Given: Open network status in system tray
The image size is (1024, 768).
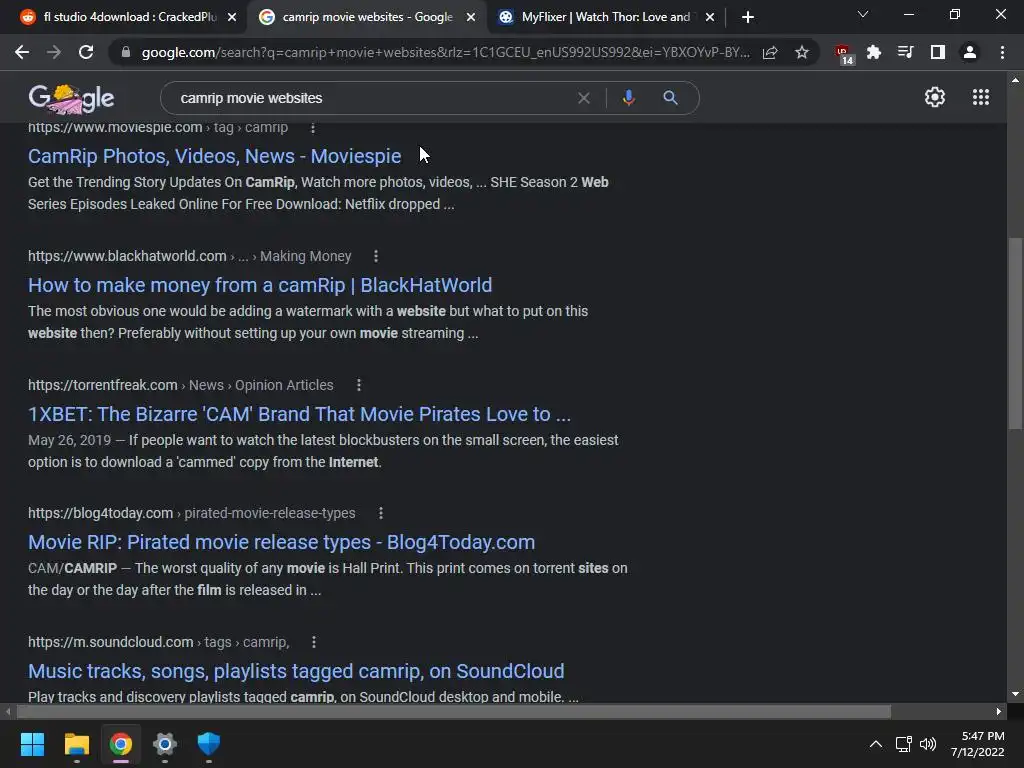Looking at the screenshot, I should tap(904, 744).
